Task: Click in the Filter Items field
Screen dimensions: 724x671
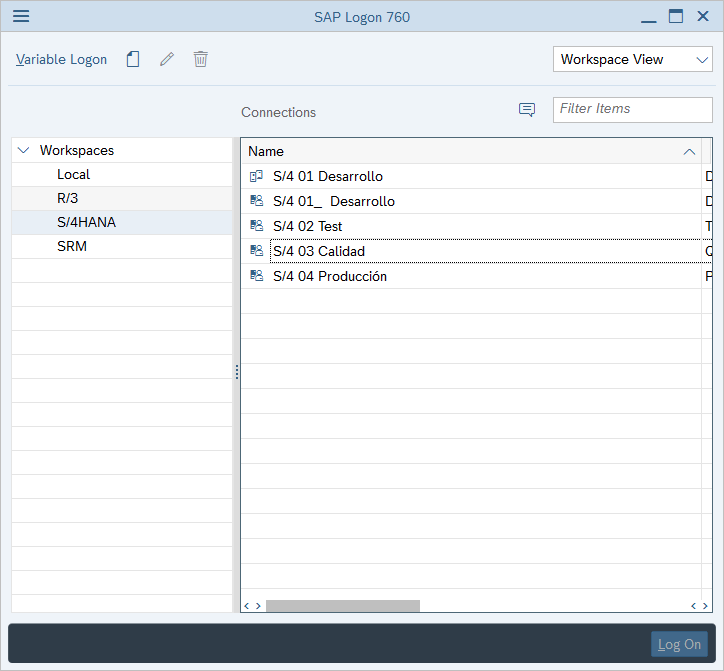Action: coord(631,109)
